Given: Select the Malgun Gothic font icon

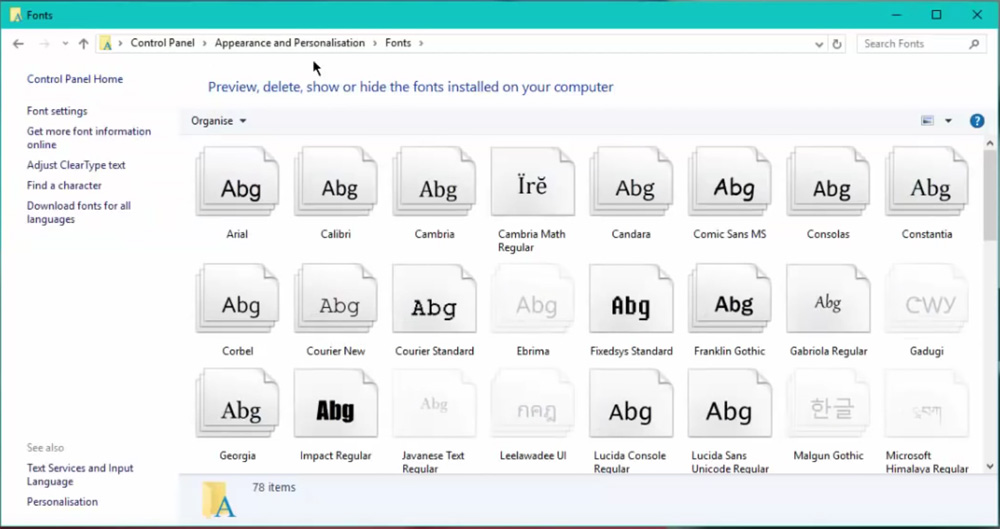Looking at the screenshot, I should pos(828,403).
